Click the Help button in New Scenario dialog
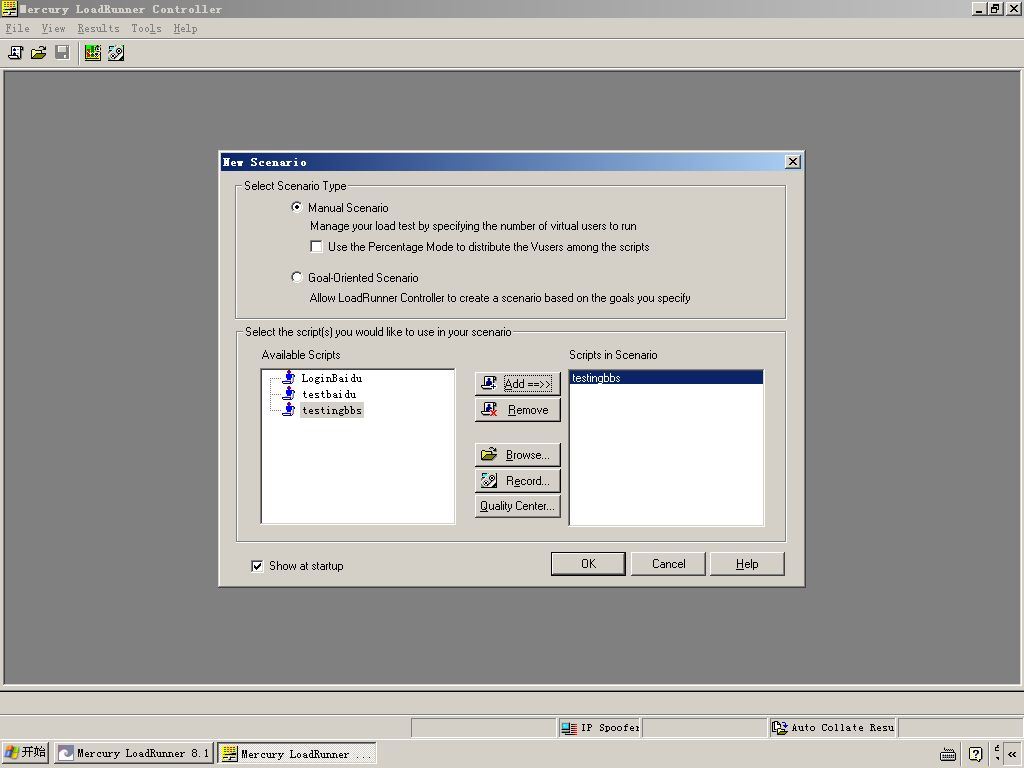The image size is (1024, 768). click(x=747, y=564)
